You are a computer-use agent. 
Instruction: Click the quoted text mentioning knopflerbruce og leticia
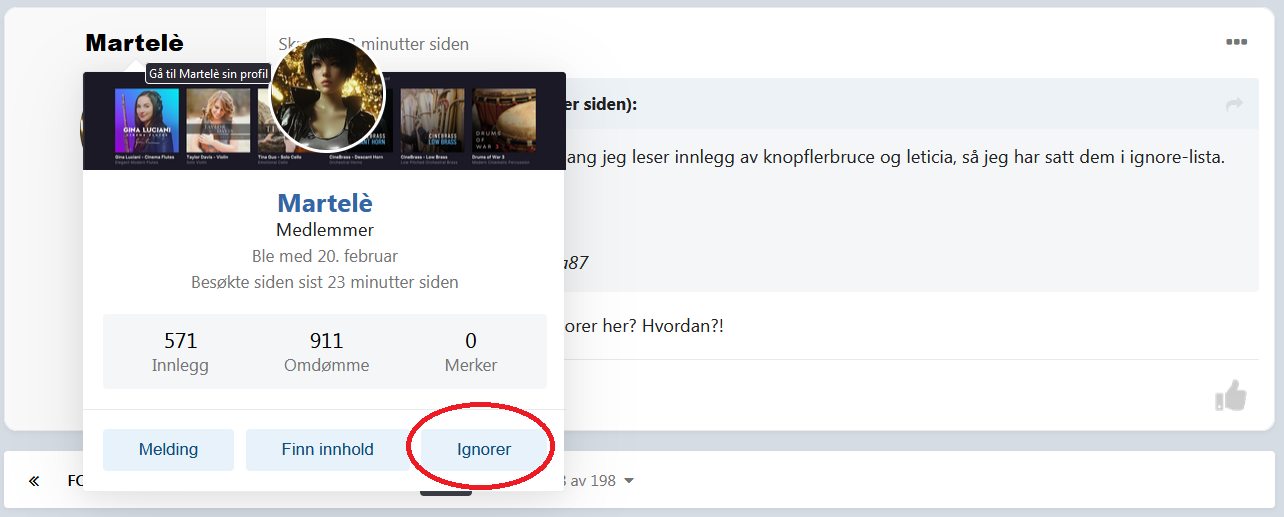(895, 157)
